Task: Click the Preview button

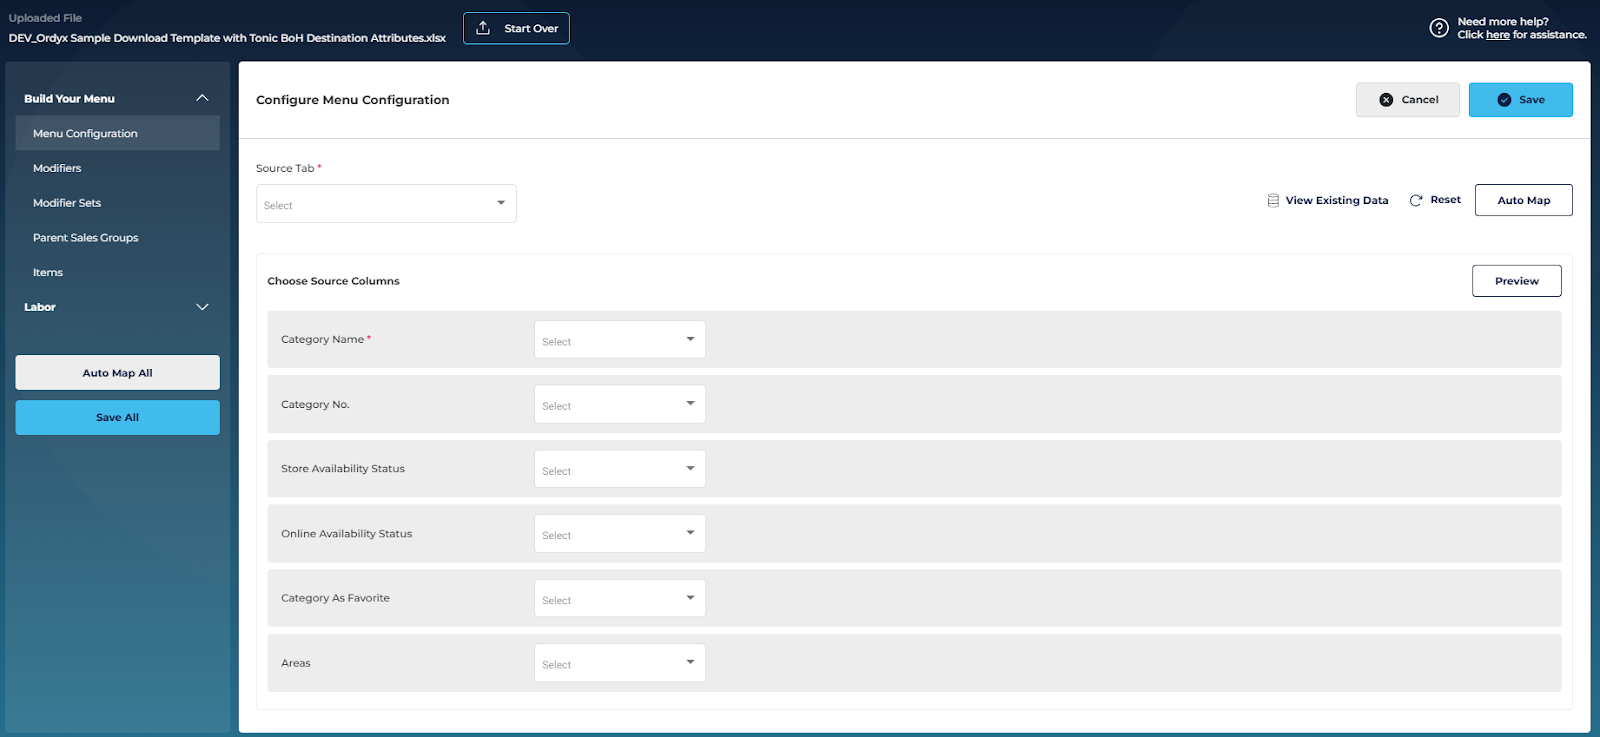Action: point(1517,281)
